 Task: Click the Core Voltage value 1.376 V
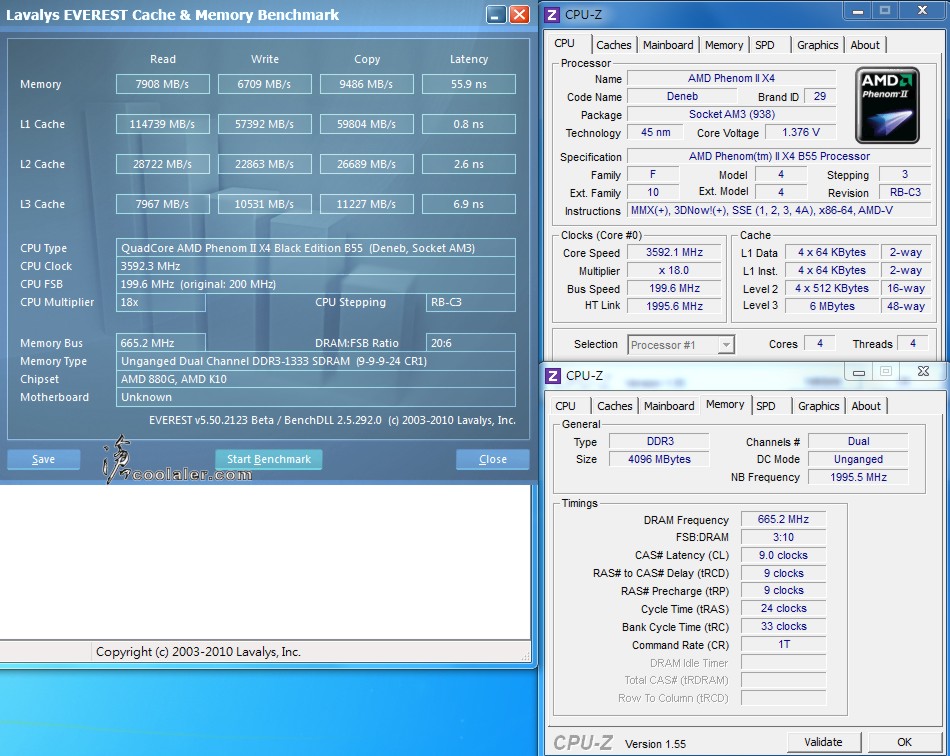800,132
